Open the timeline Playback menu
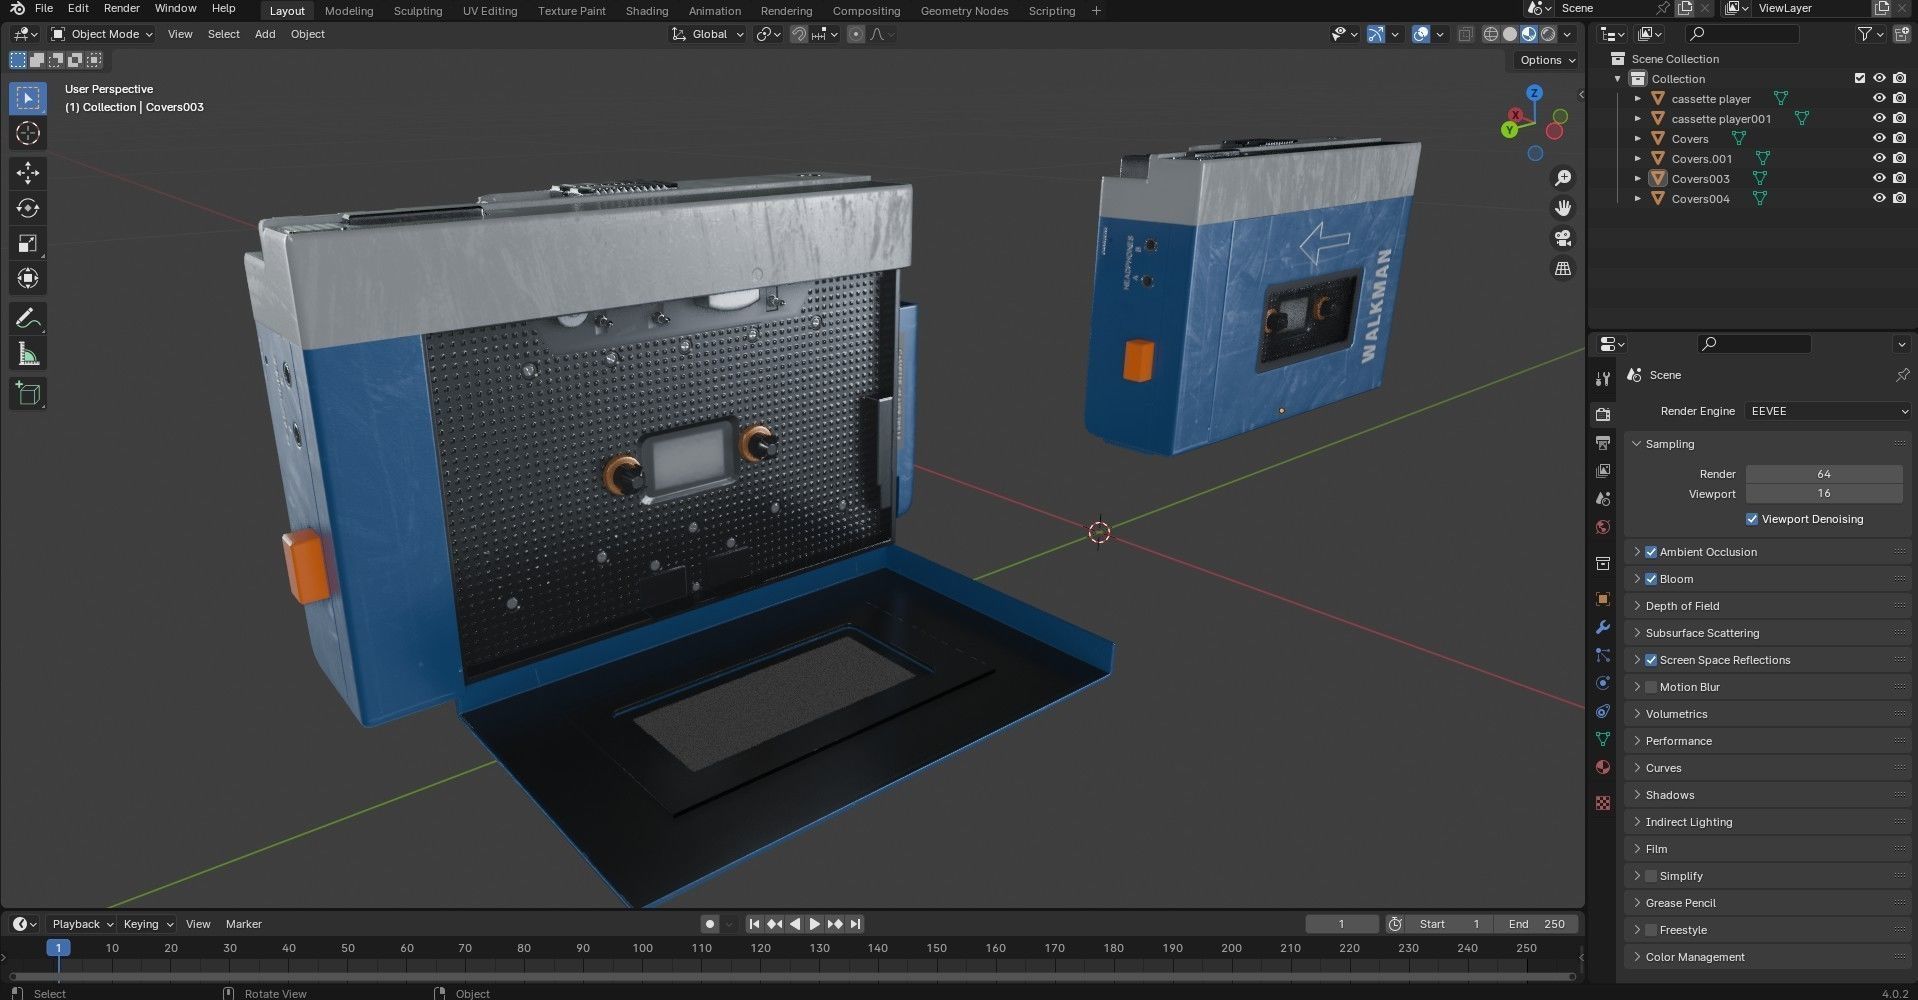Image resolution: width=1918 pixels, height=1000 pixels. [x=82, y=924]
